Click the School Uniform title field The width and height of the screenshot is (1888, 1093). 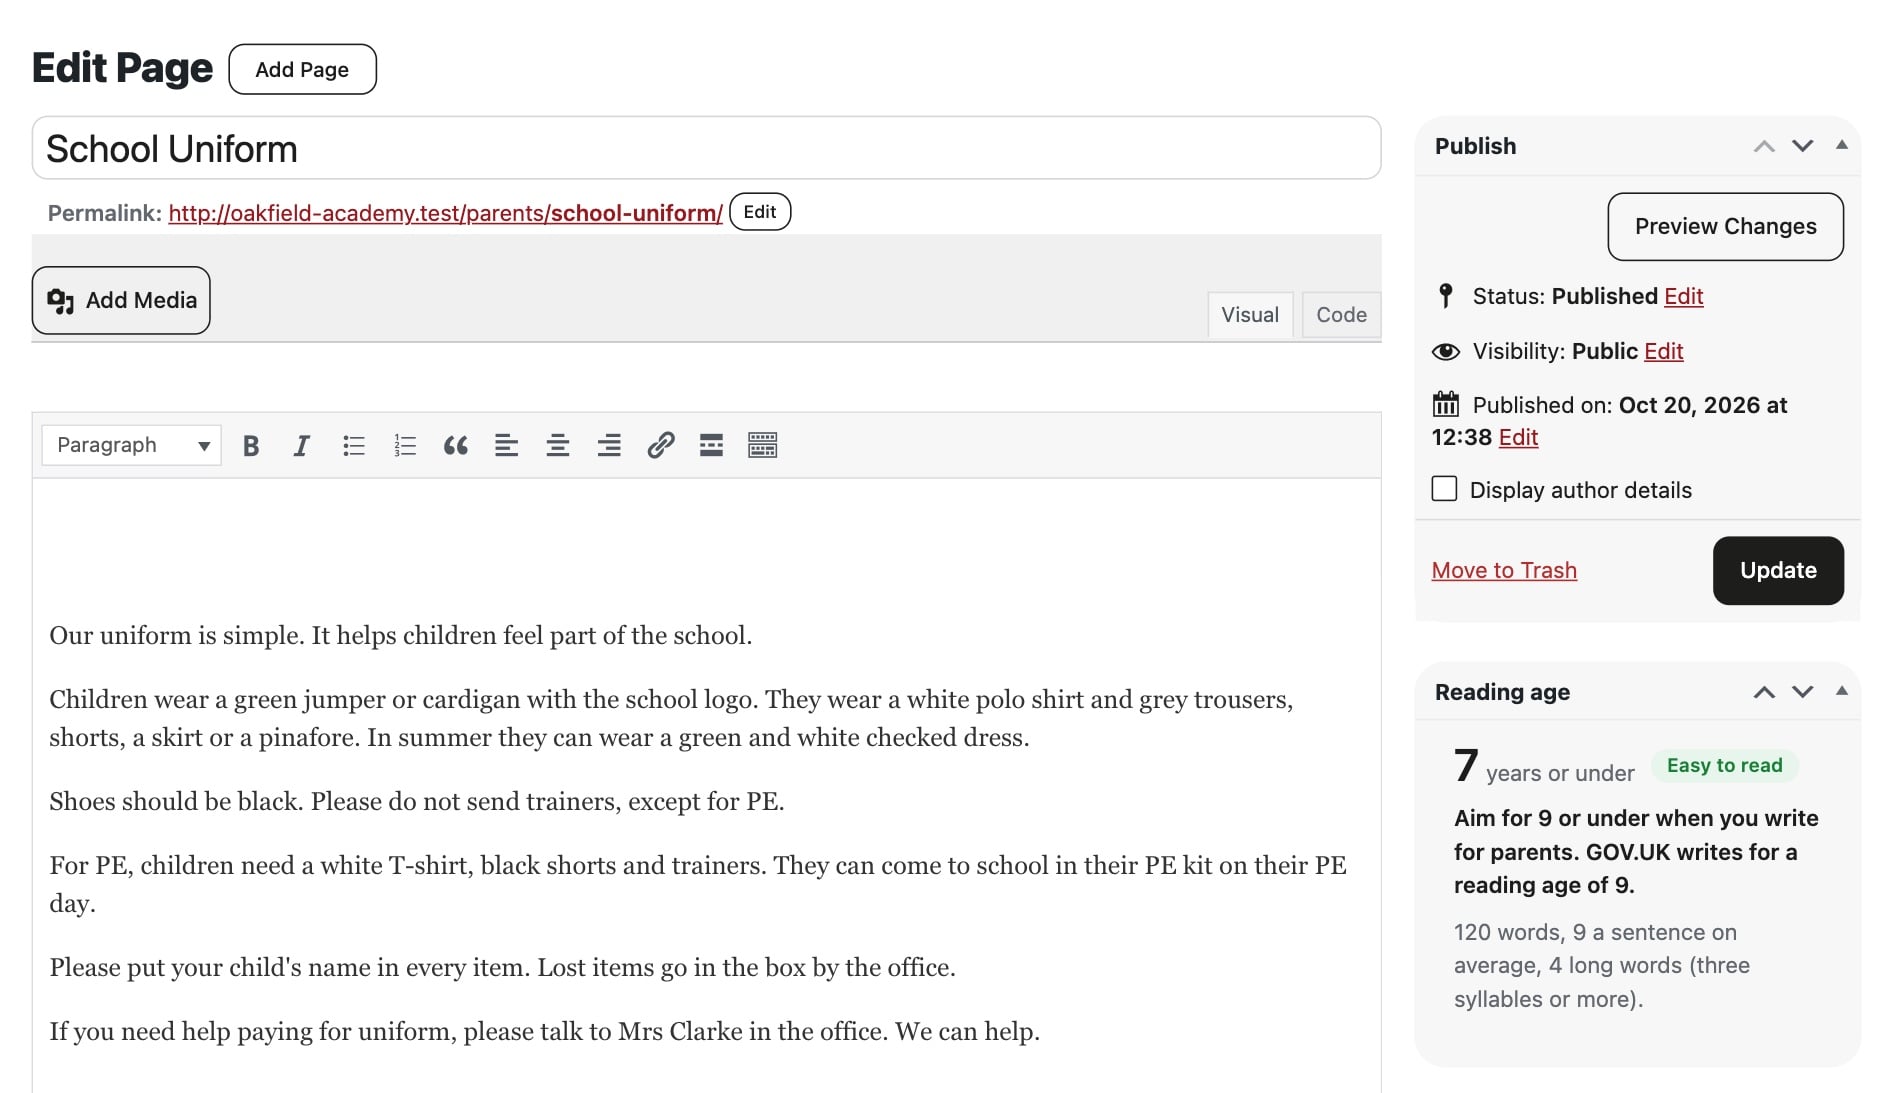706,148
